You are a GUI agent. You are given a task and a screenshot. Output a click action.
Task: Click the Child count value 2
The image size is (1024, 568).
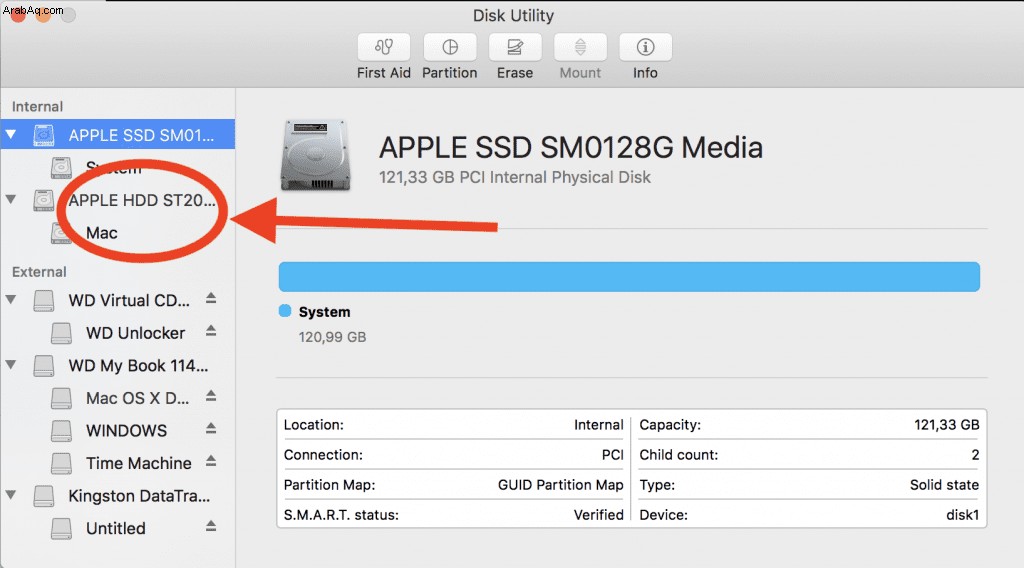pos(975,455)
